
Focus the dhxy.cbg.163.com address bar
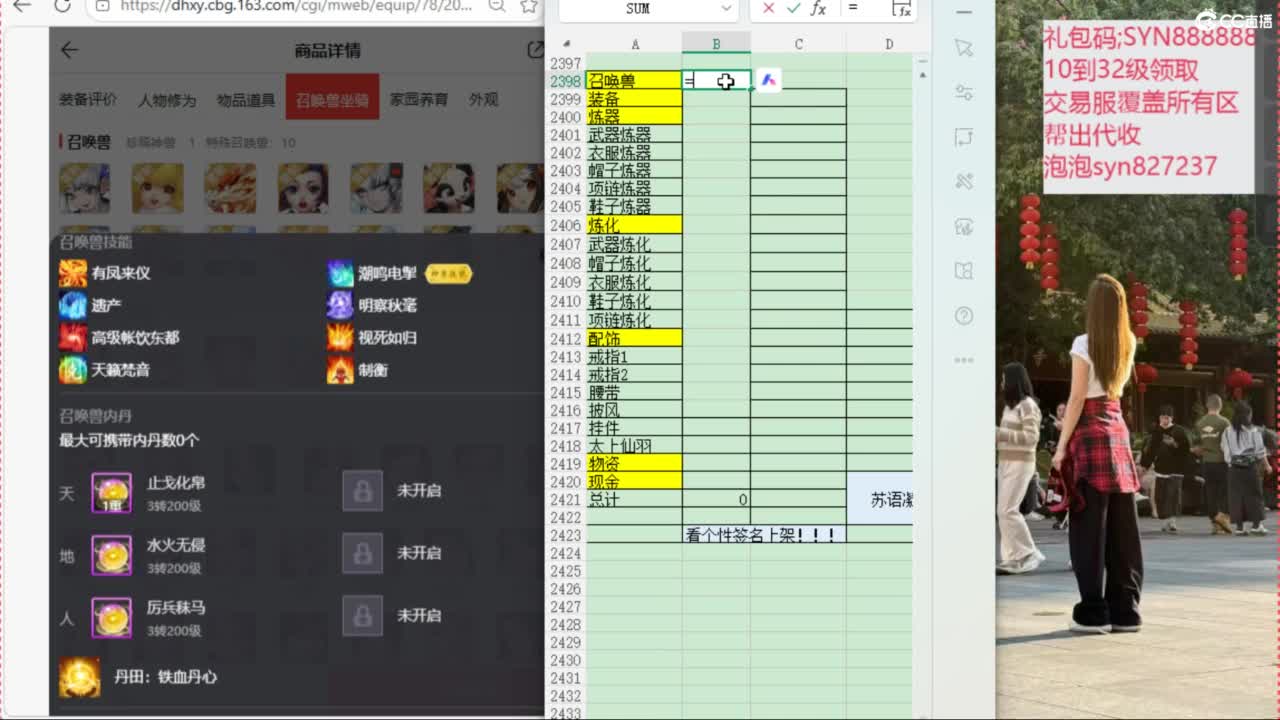point(295,6)
